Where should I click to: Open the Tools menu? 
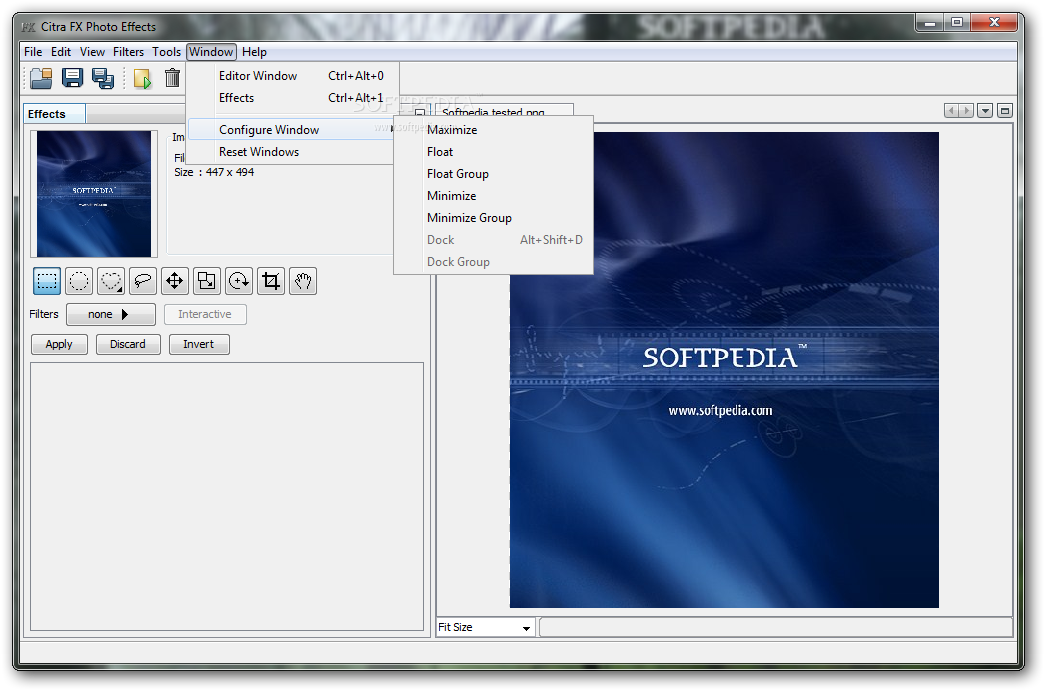click(x=166, y=52)
